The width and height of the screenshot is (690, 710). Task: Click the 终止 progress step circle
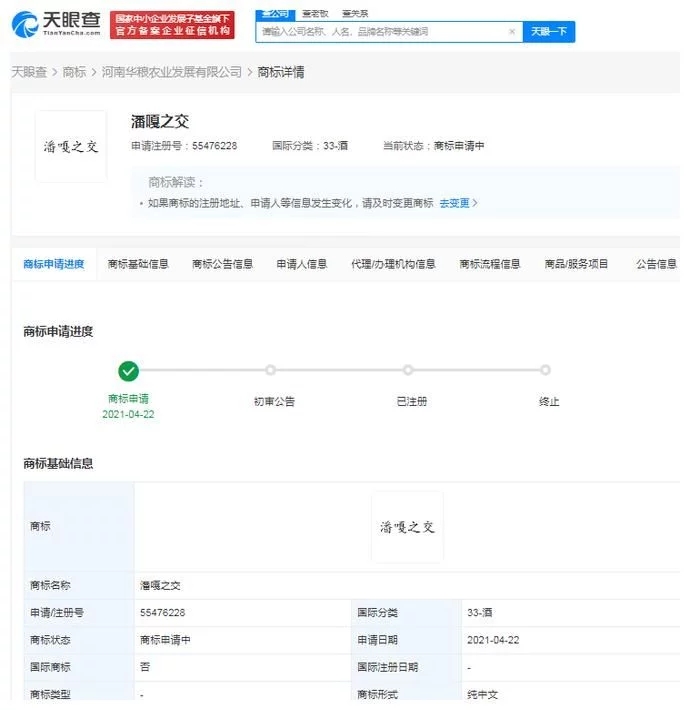click(546, 370)
